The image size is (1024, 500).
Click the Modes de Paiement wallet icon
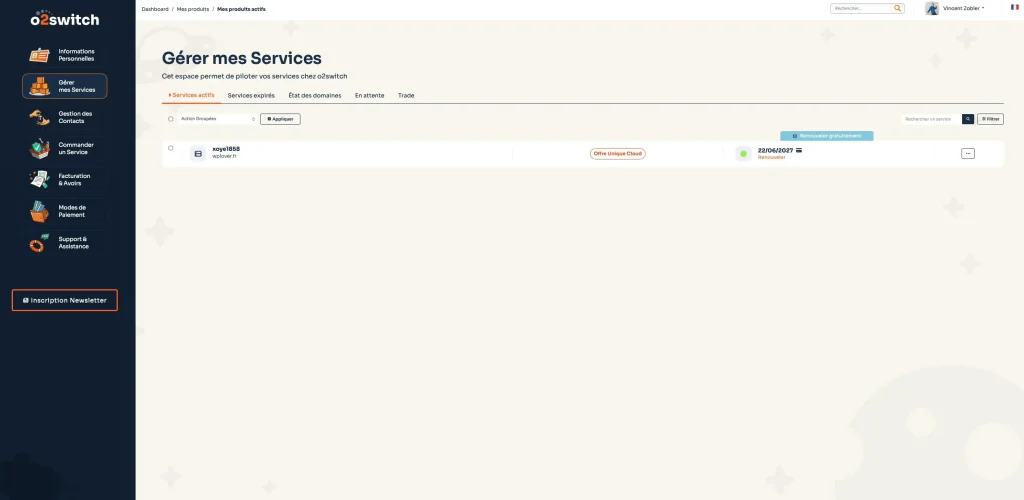pyautogui.click(x=39, y=211)
